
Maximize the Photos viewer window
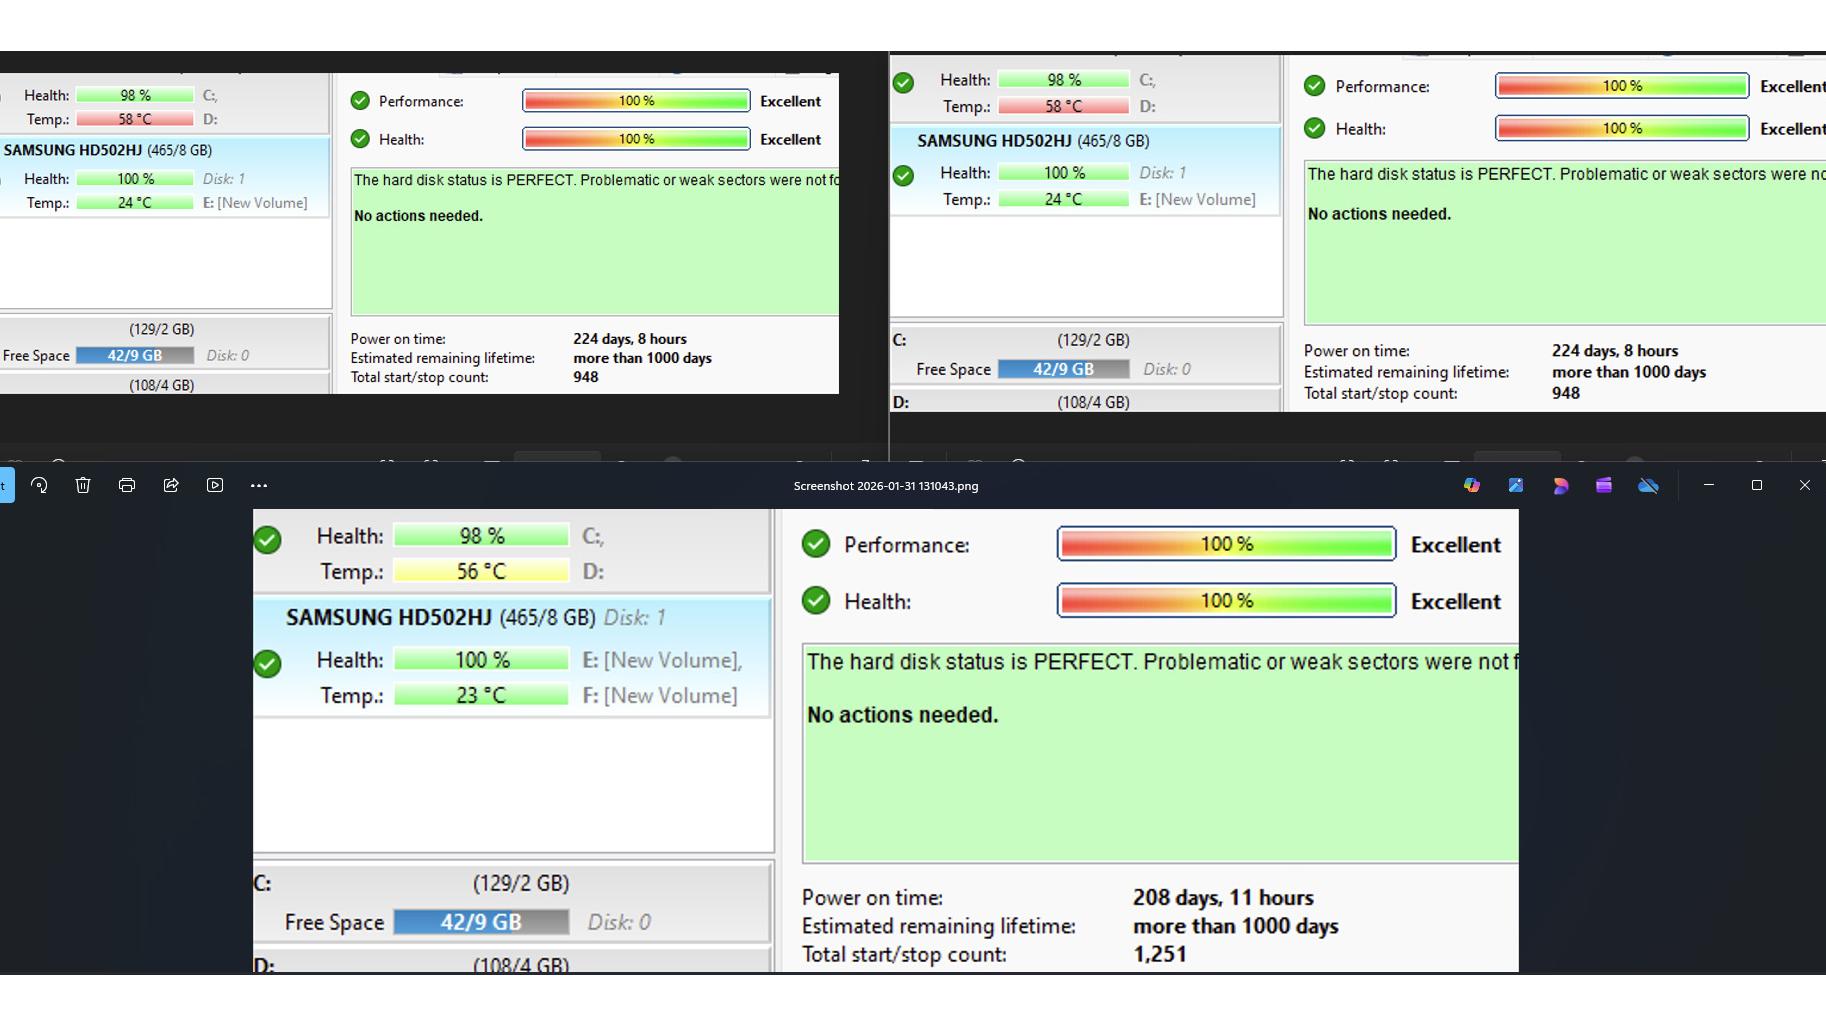(x=1757, y=485)
